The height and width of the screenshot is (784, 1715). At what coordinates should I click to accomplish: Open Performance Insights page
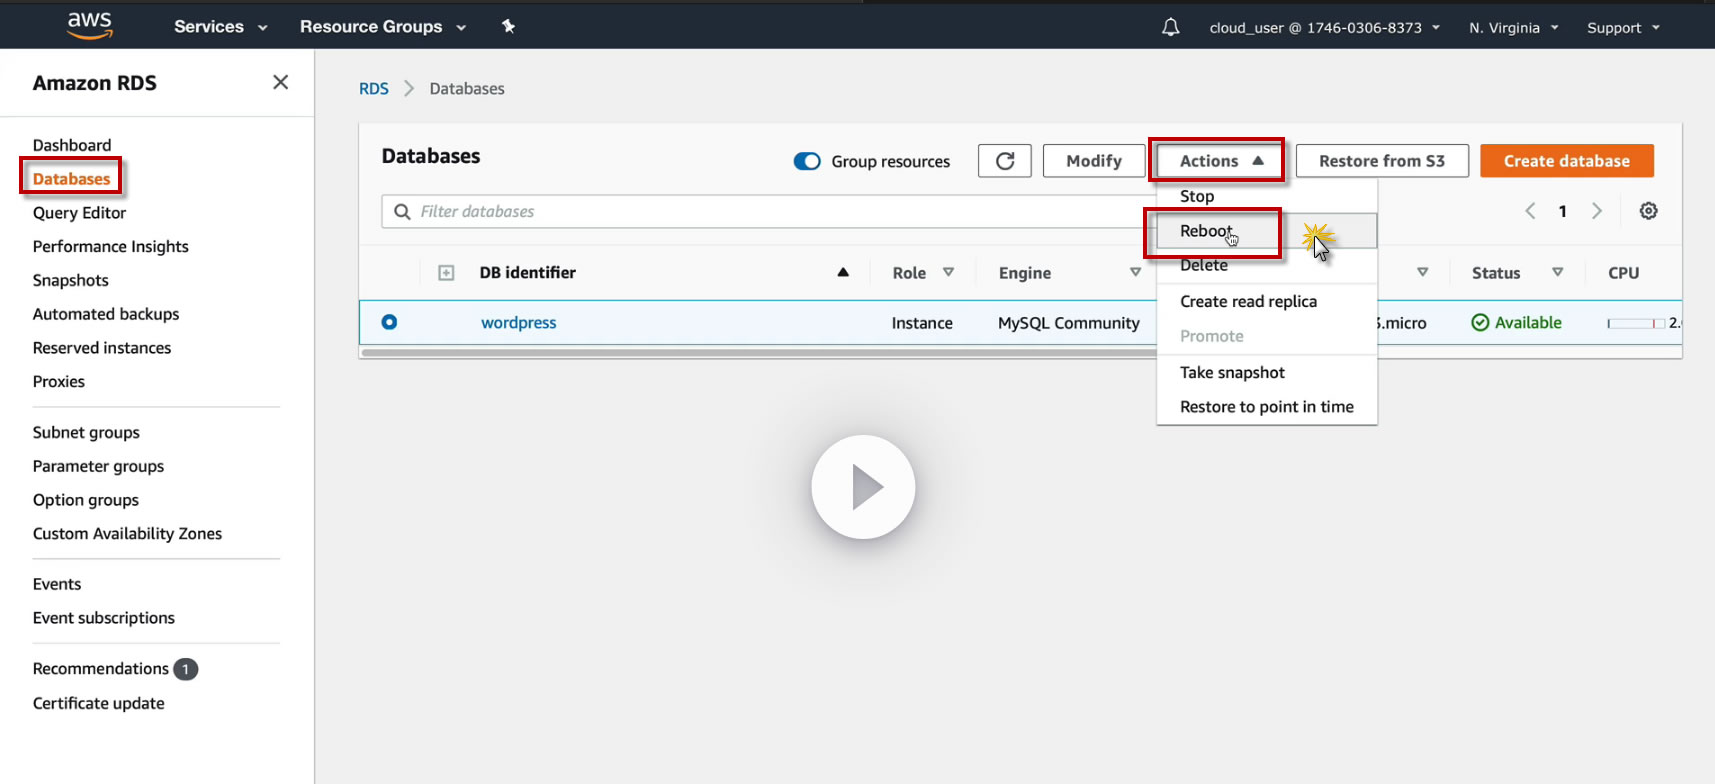[x=110, y=247]
